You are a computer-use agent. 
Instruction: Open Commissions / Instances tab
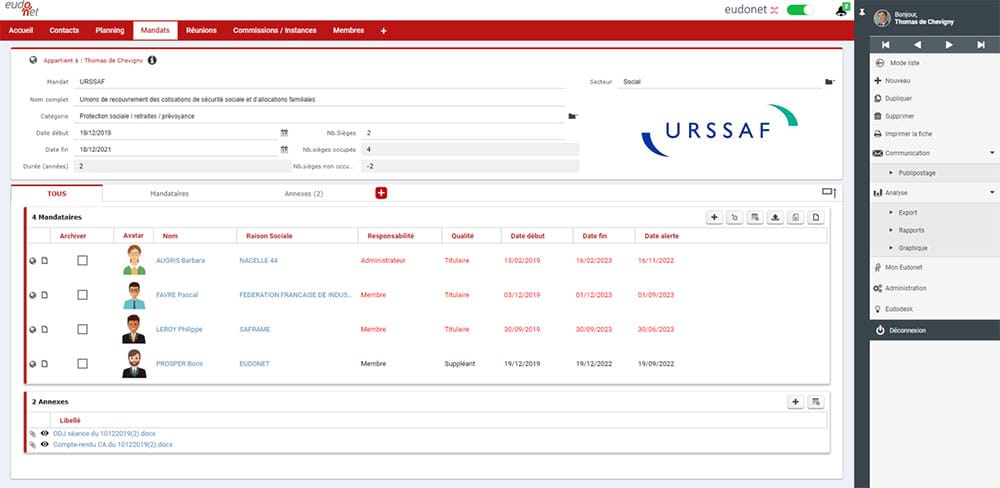coord(275,31)
